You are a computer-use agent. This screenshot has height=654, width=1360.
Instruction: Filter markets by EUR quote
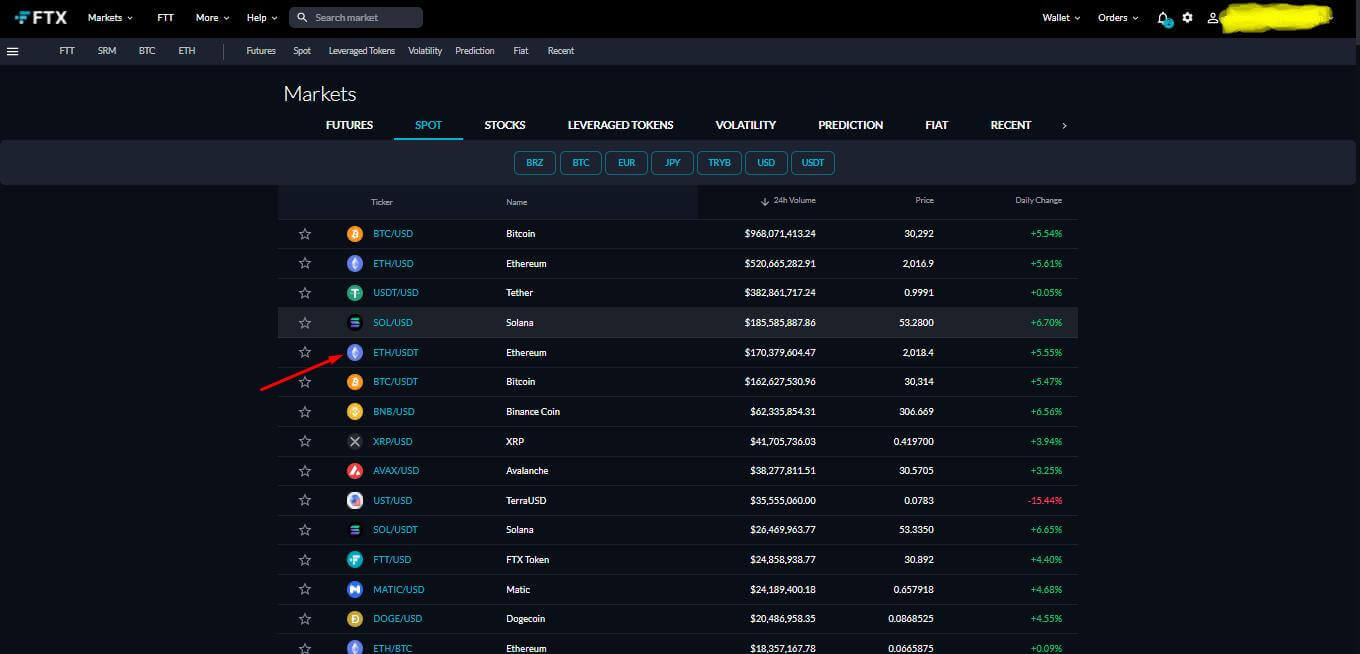coord(626,163)
